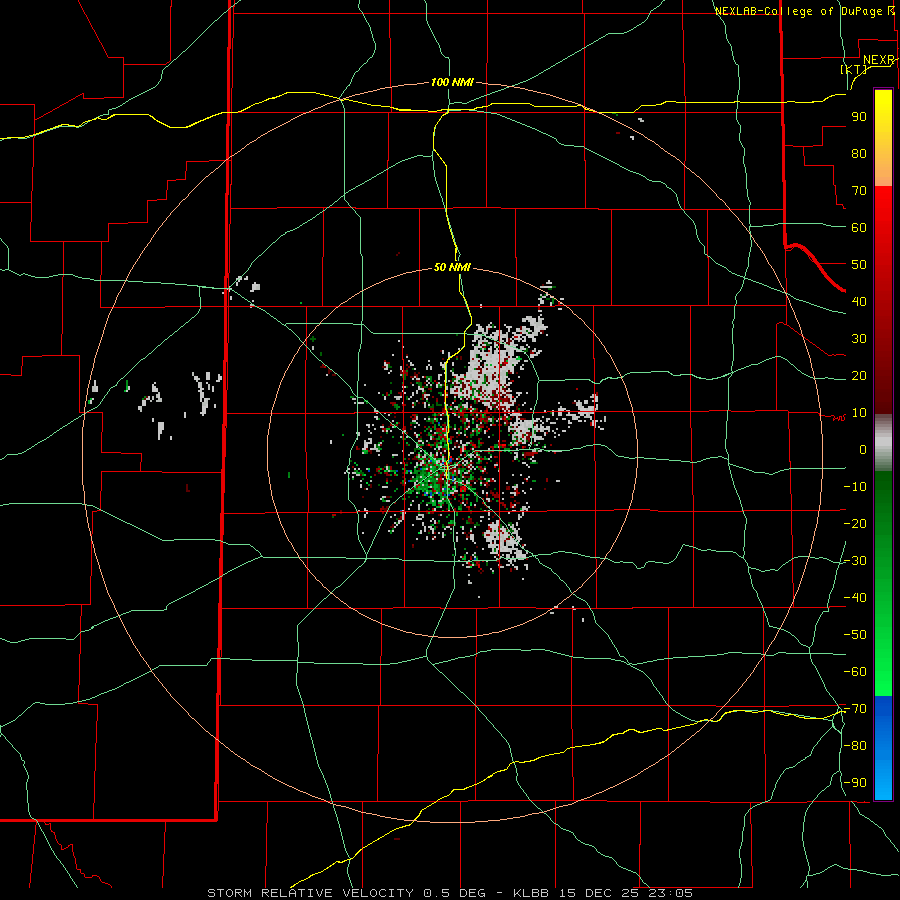The image size is (900, 900).
Task: Pick the yellow segment of the color bar
Action: click(x=883, y=138)
